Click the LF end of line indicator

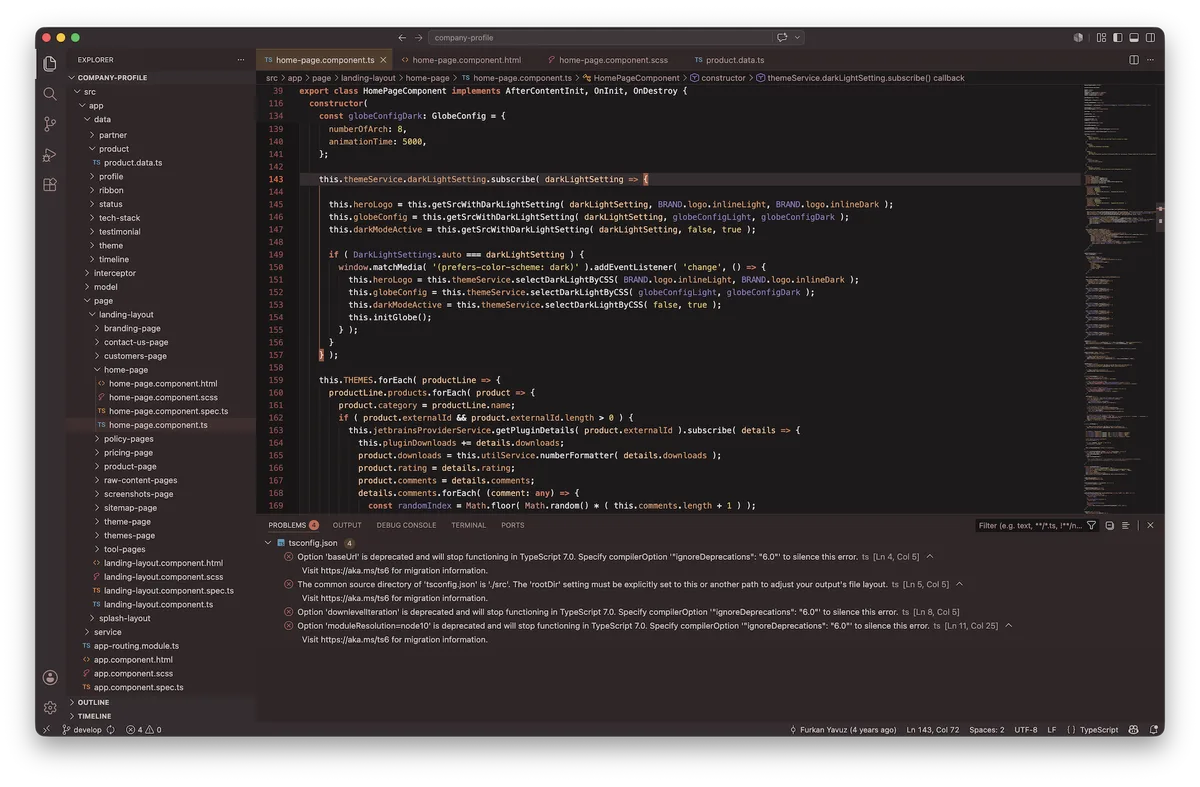[x=1052, y=730]
